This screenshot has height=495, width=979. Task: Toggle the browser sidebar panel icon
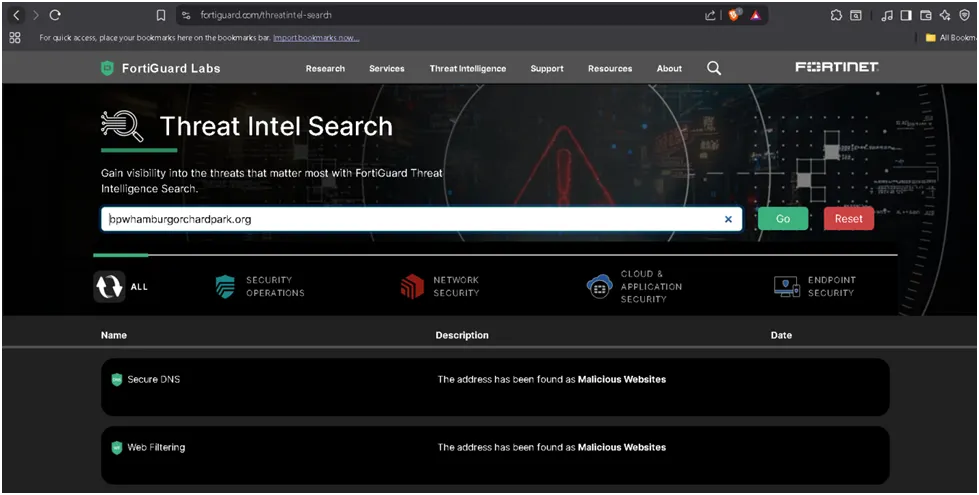[x=906, y=16]
